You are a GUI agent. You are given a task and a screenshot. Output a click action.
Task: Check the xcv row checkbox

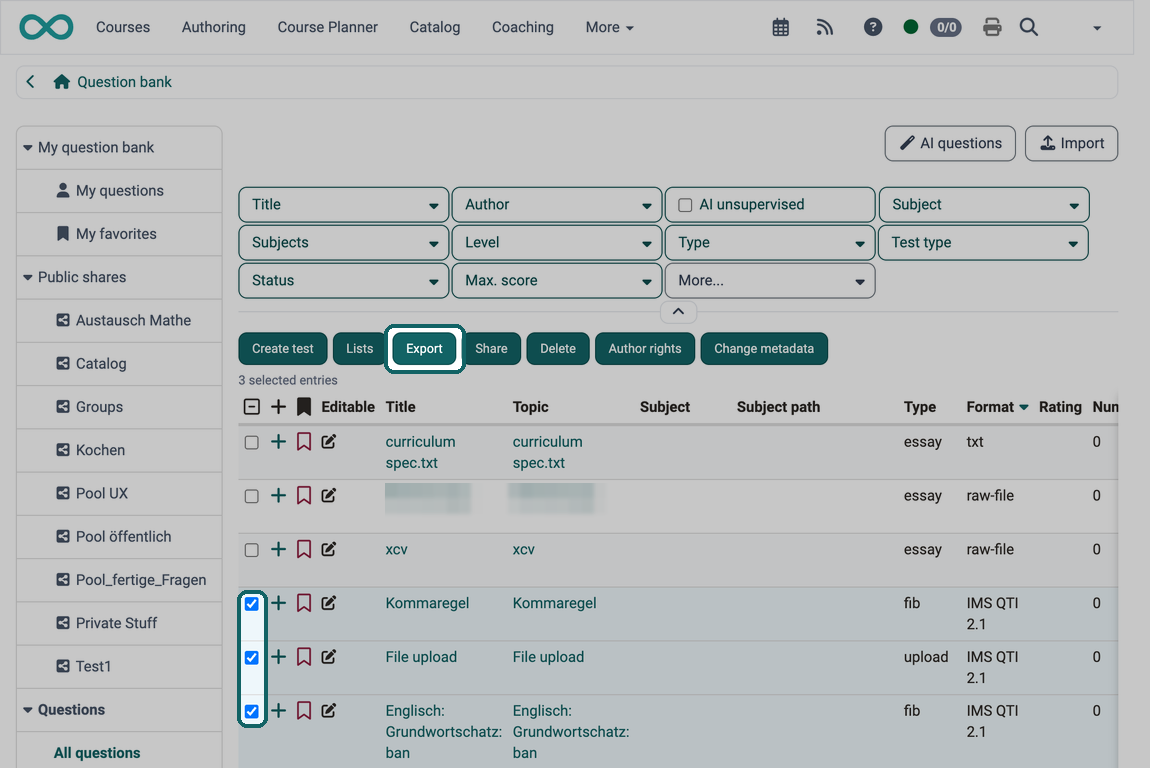click(x=252, y=550)
